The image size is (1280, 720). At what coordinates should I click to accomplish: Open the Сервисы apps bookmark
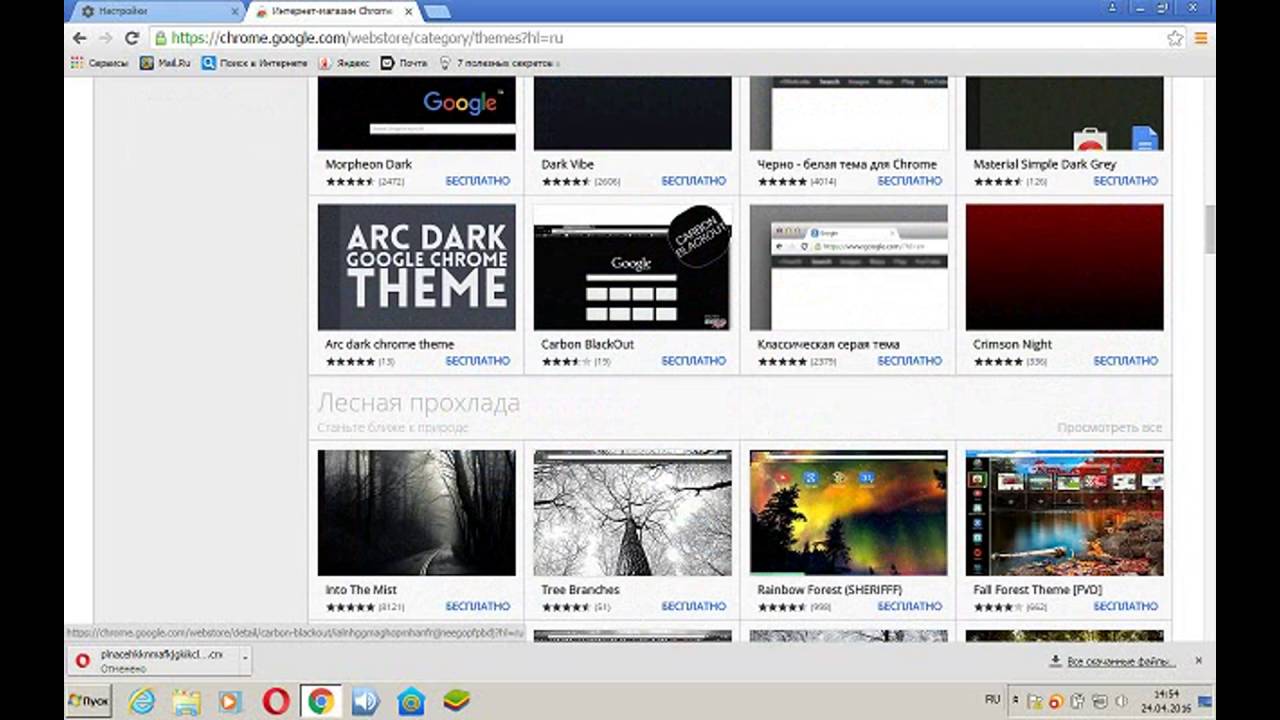click(x=99, y=63)
